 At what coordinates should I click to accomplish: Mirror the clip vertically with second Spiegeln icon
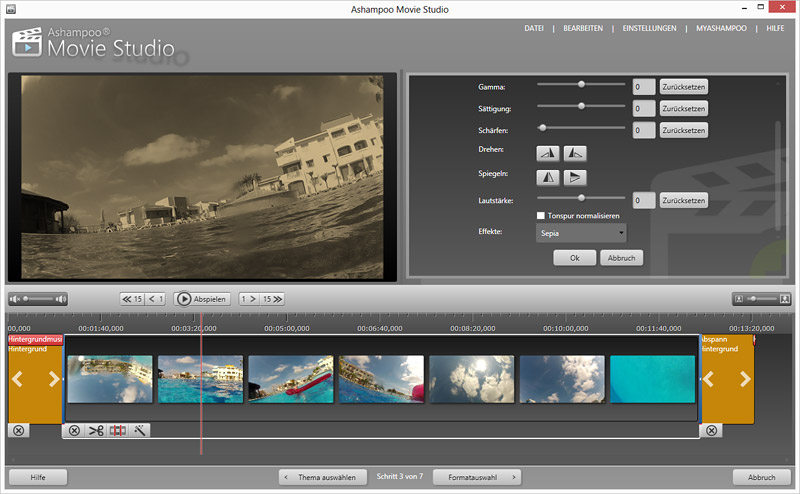coord(575,177)
